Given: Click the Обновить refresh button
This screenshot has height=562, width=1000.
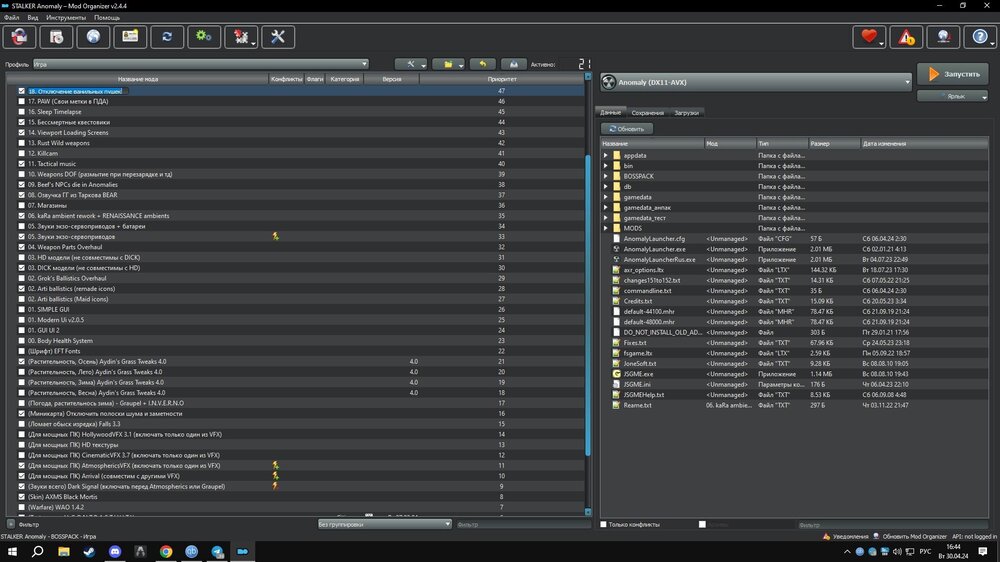Looking at the screenshot, I should coord(627,129).
